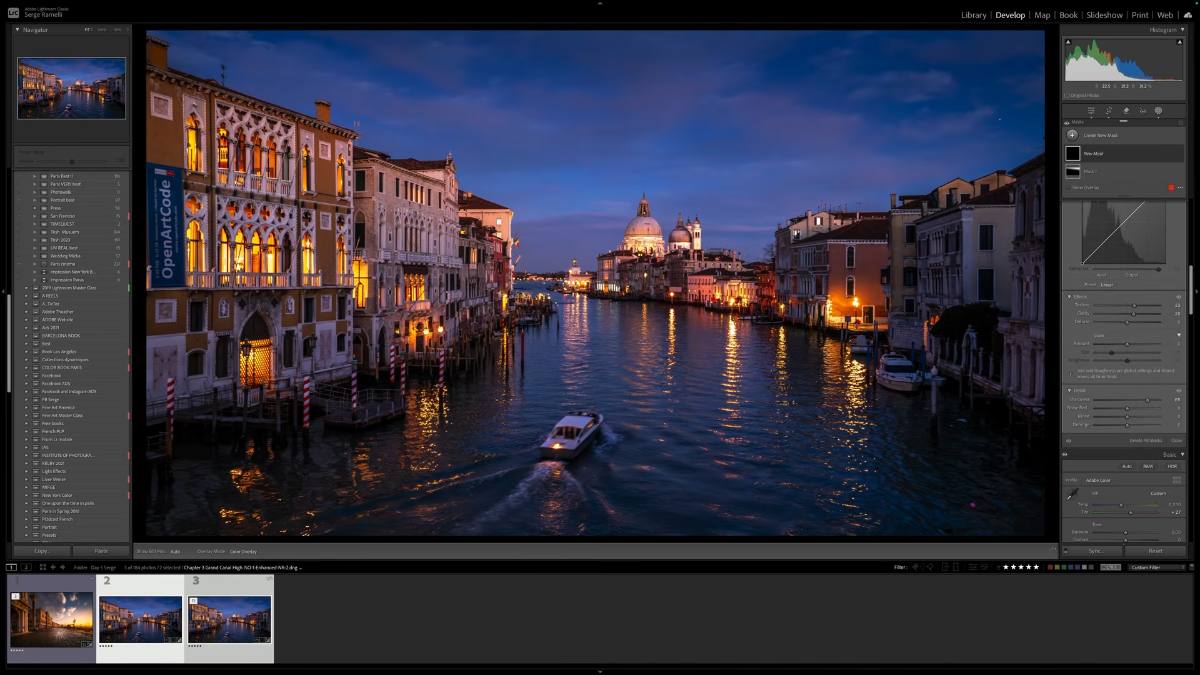Select the Edit sliders tool icon
Viewport: 1200px width, 675px height.
click(x=1091, y=111)
